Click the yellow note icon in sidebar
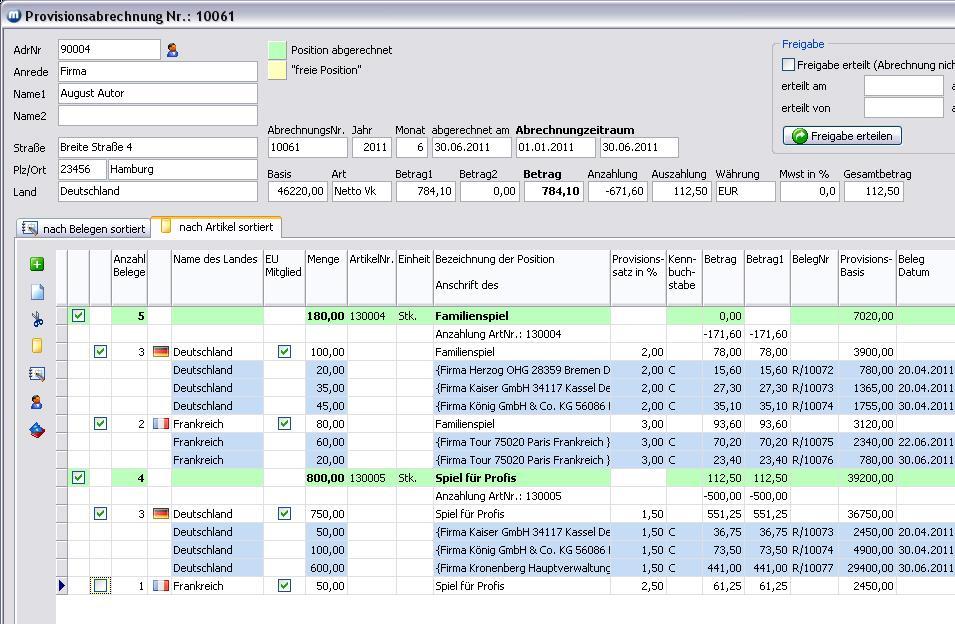 click(x=37, y=346)
